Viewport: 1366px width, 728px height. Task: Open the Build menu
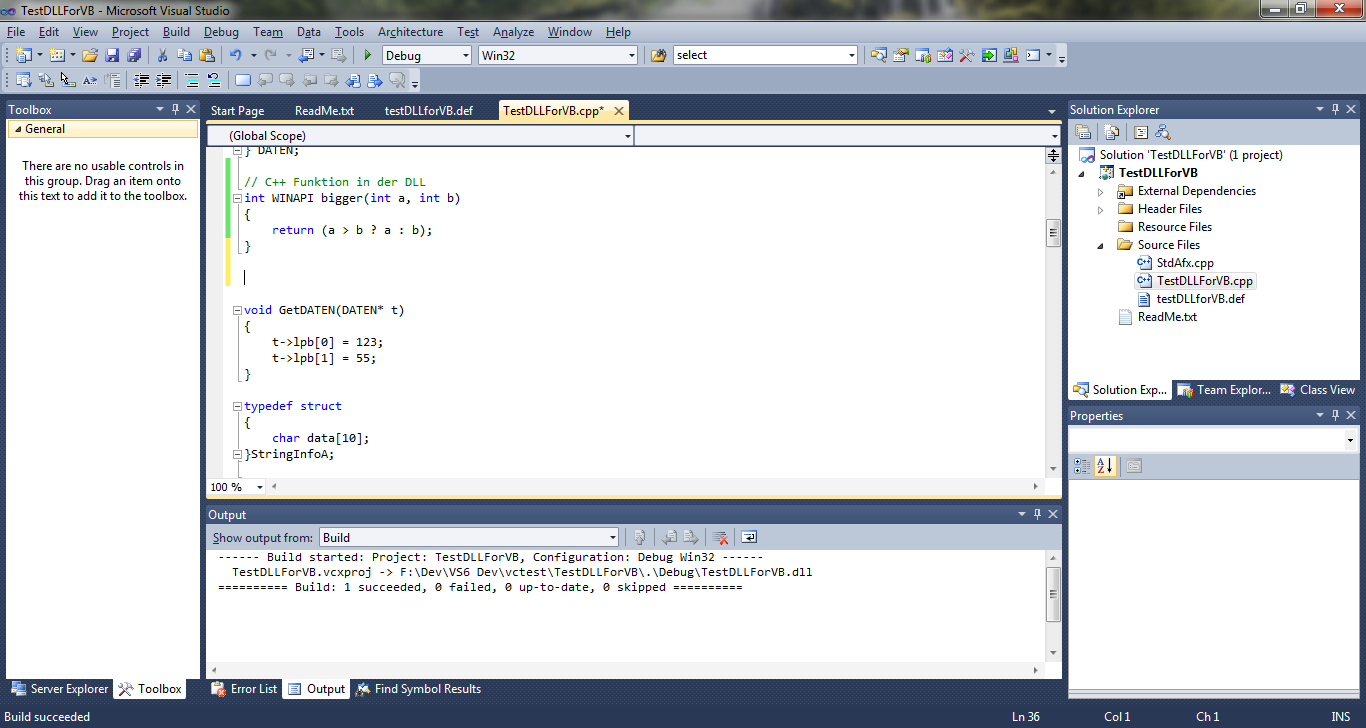tap(176, 32)
